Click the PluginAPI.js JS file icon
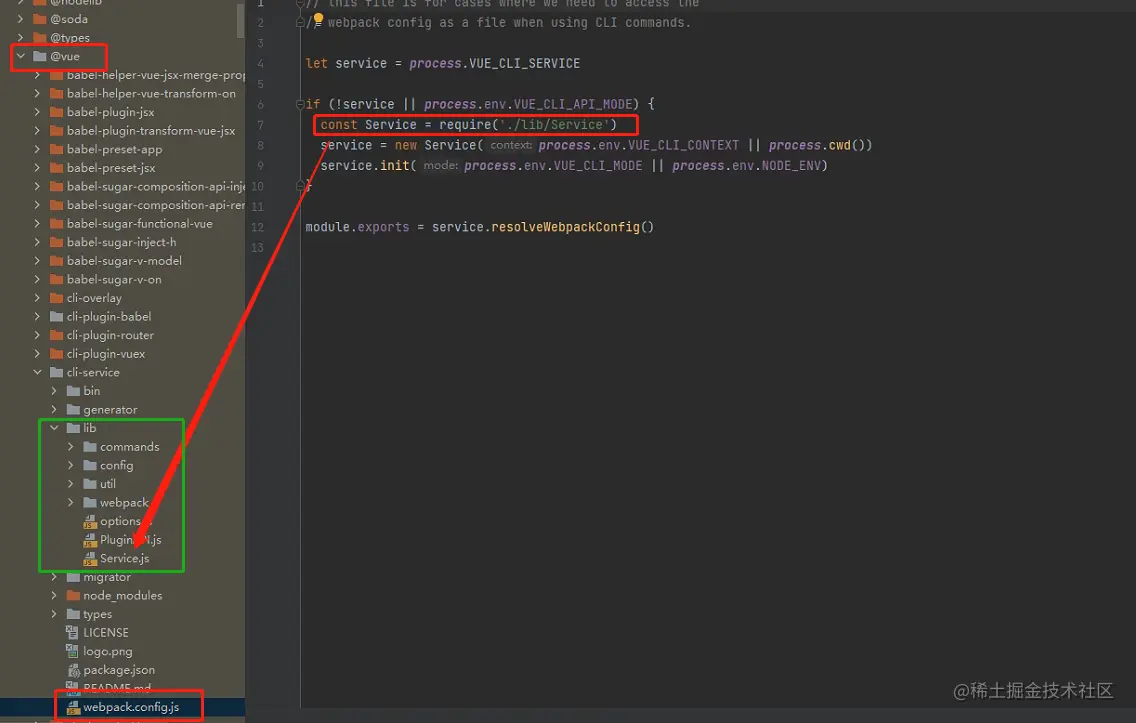This screenshot has height=723, width=1136. [90, 540]
